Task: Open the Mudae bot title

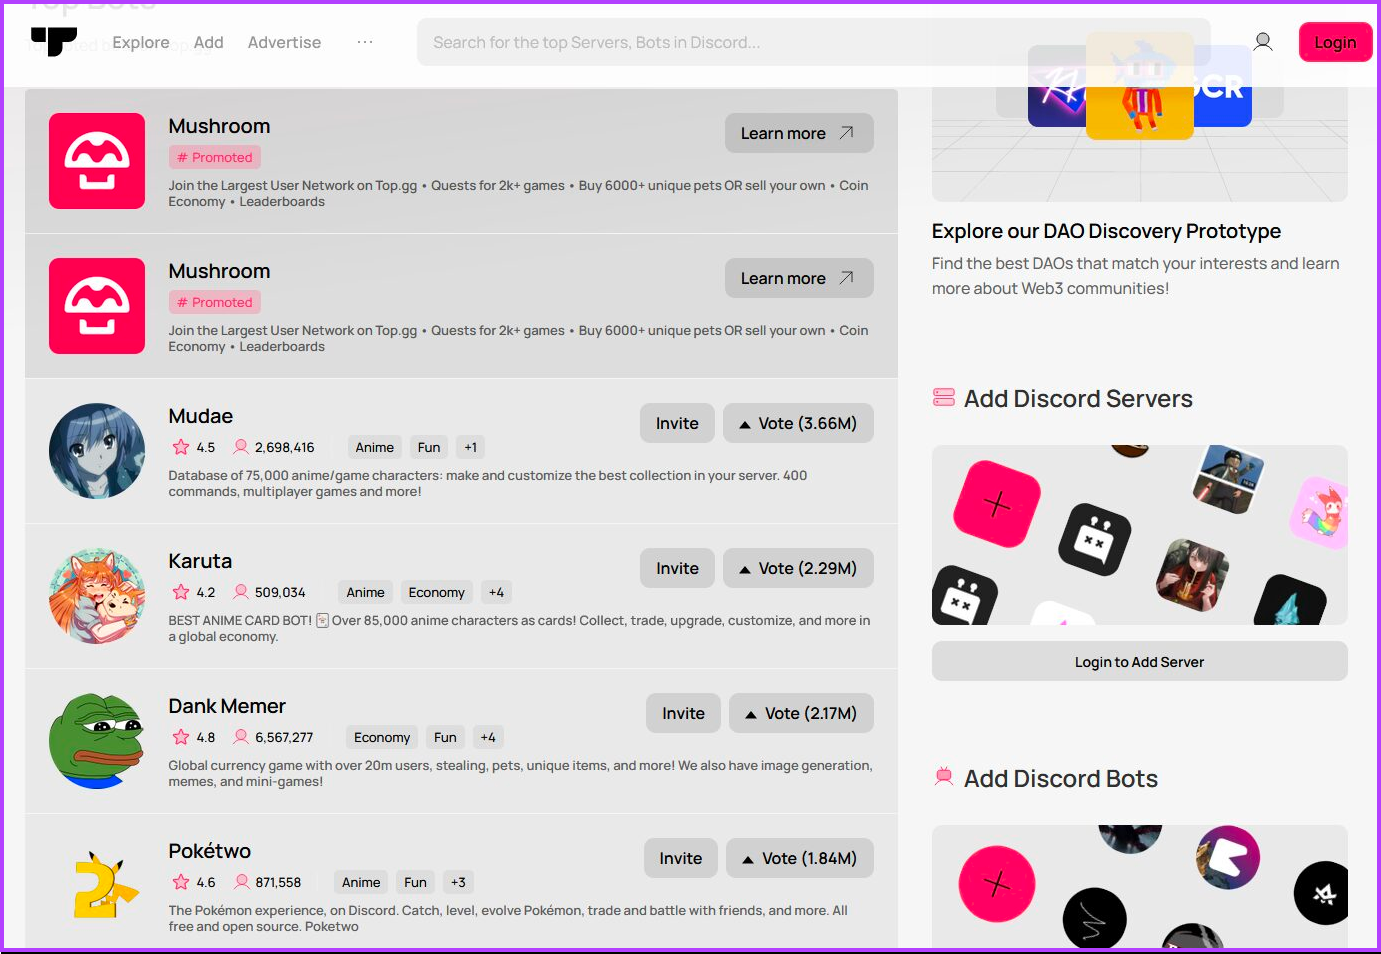Action: tap(201, 416)
